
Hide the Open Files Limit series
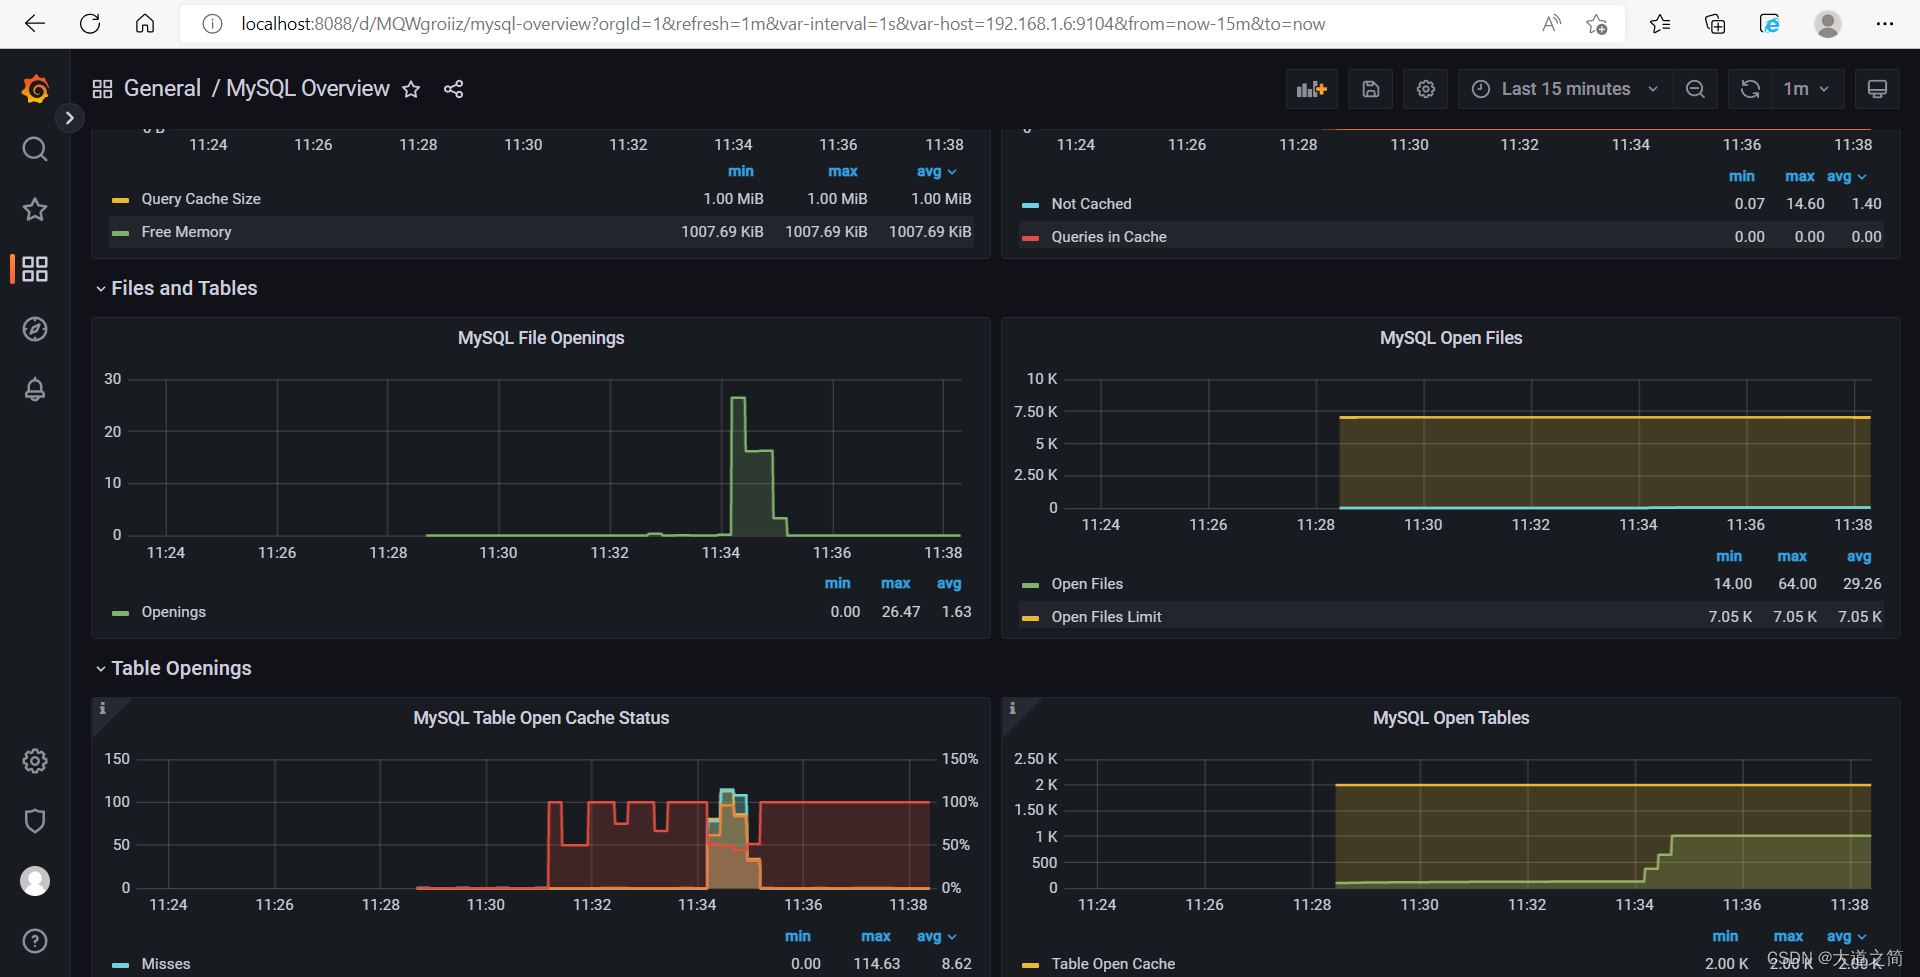[x=1106, y=616]
